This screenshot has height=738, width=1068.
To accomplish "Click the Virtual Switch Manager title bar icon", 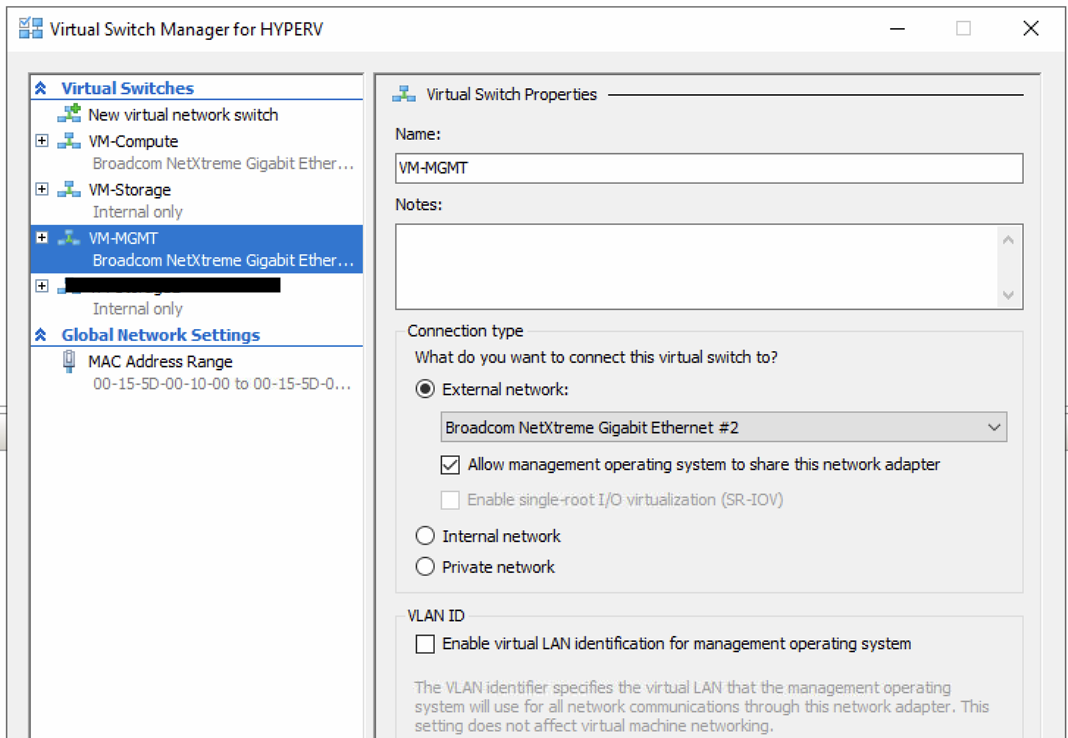I will tap(31, 28).
